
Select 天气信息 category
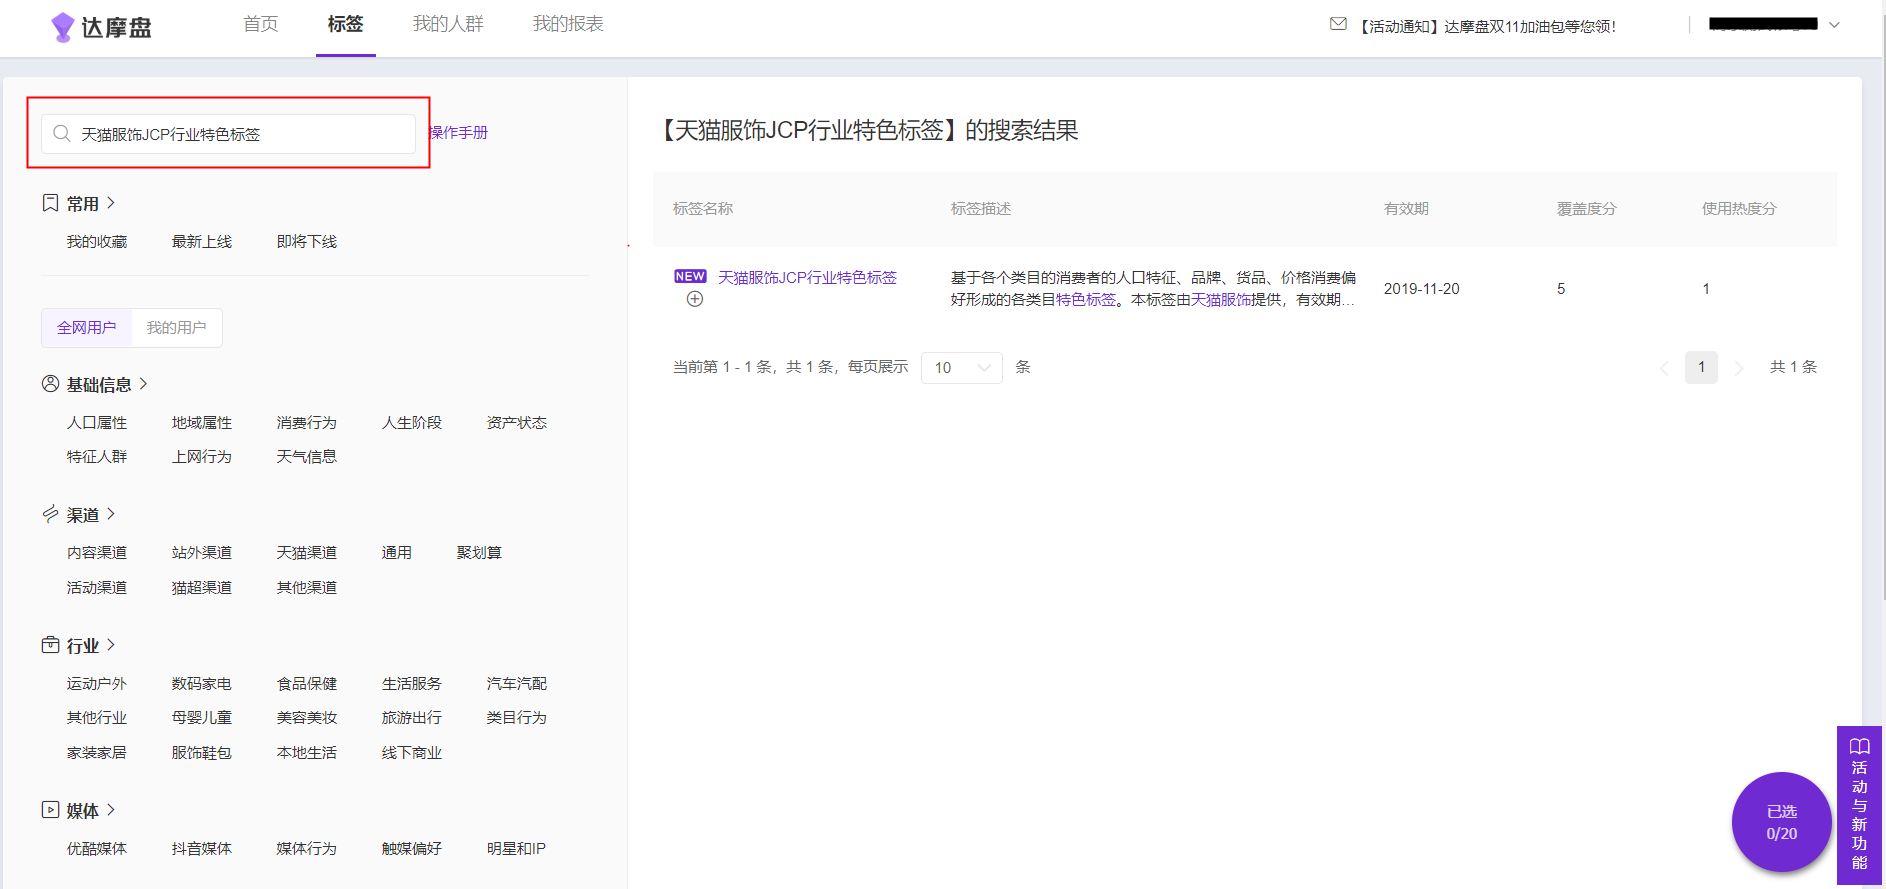pos(307,457)
